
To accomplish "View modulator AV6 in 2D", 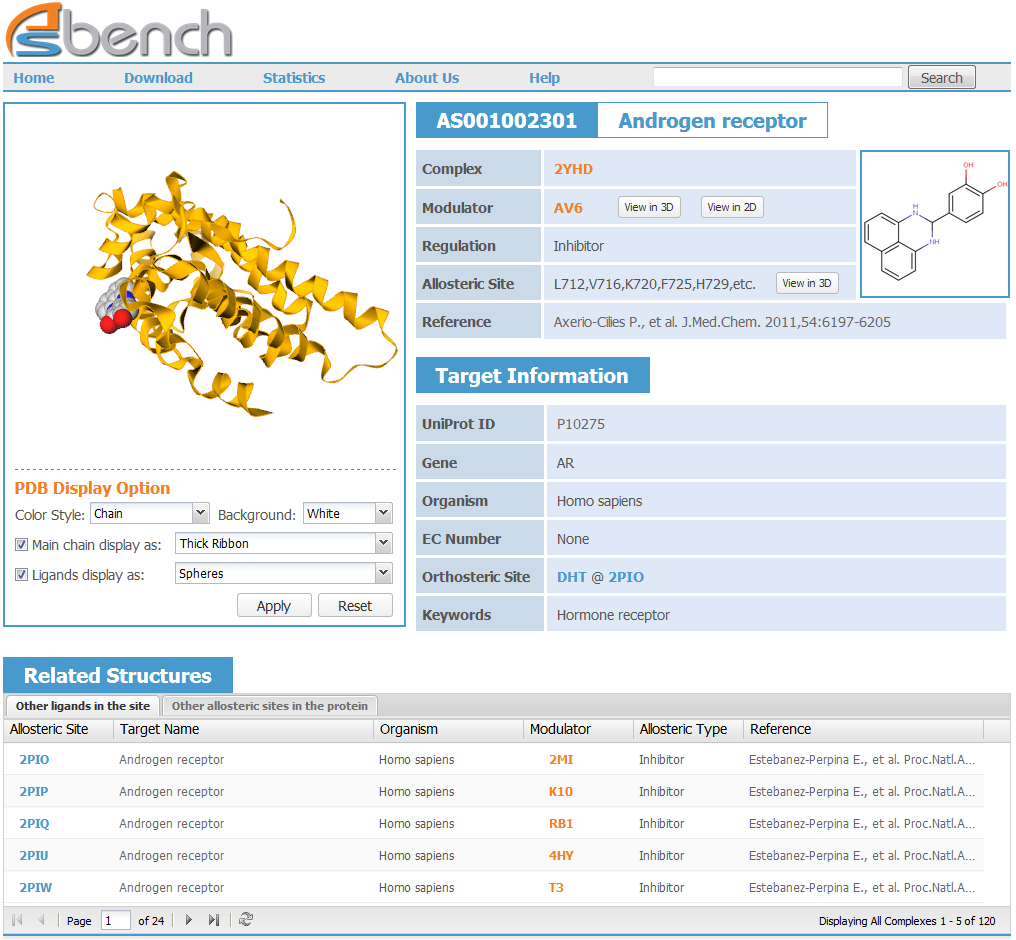I will click(732, 207).
